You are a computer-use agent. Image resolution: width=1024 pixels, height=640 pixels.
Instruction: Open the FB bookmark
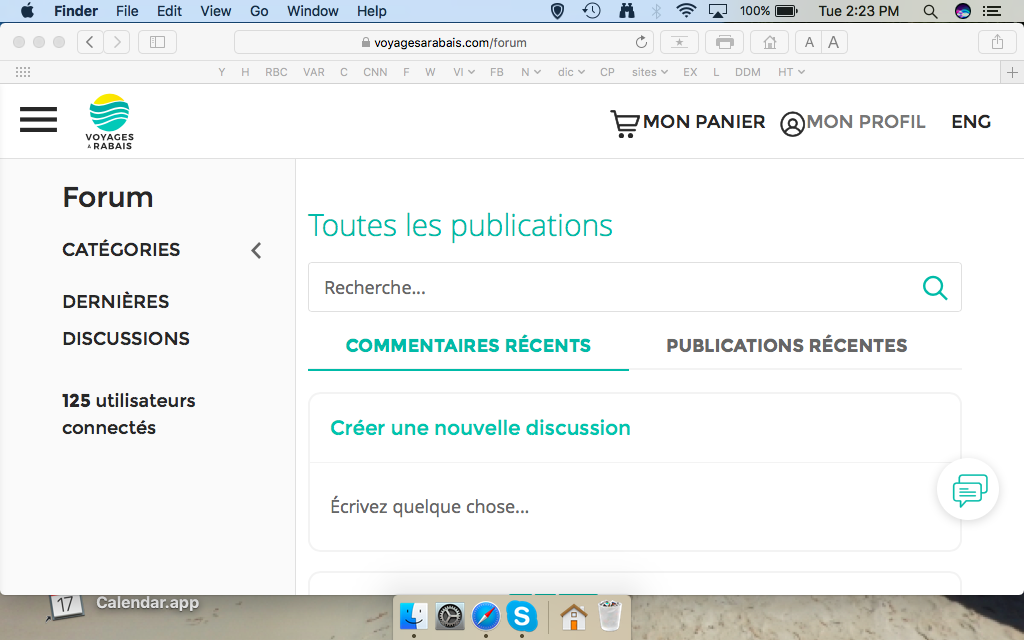click(x=496, y=72)
